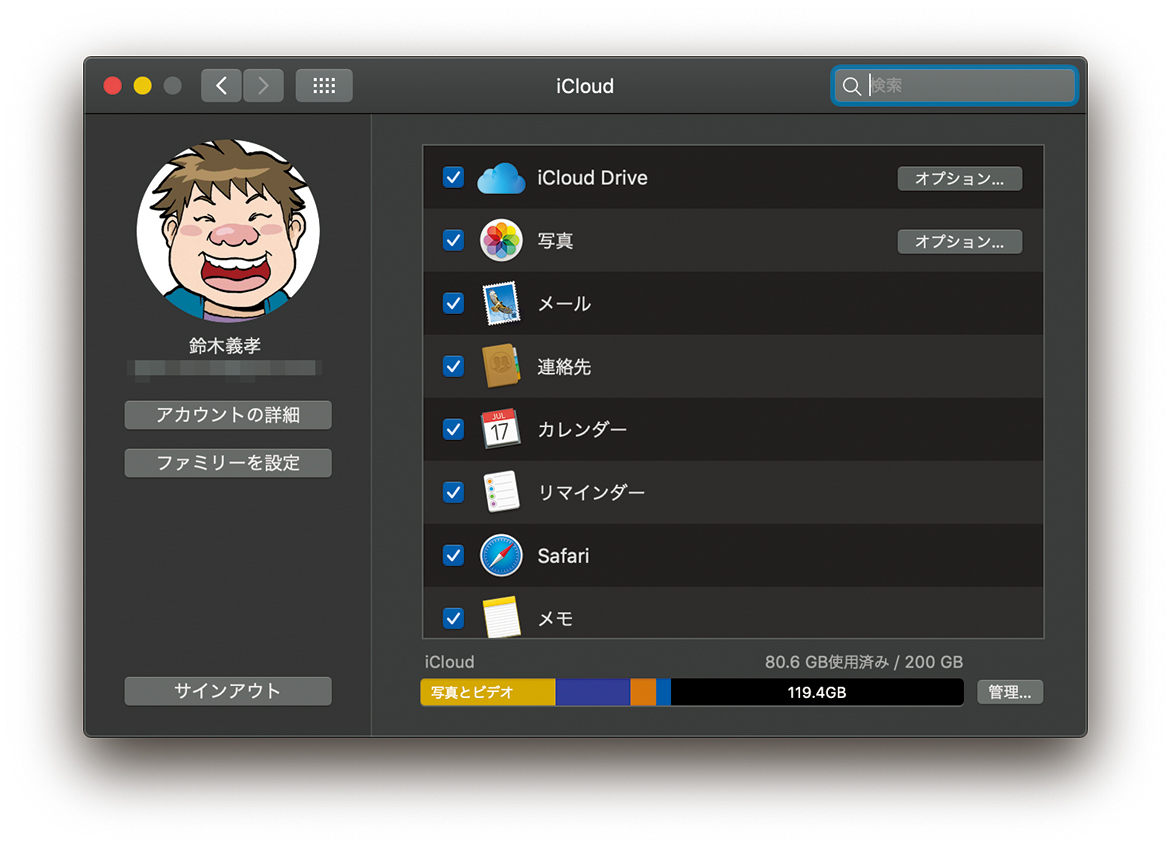The height and width of the screenshot is (848, 1171).
Task: Go back with the left arrow button
Action: 221,86
